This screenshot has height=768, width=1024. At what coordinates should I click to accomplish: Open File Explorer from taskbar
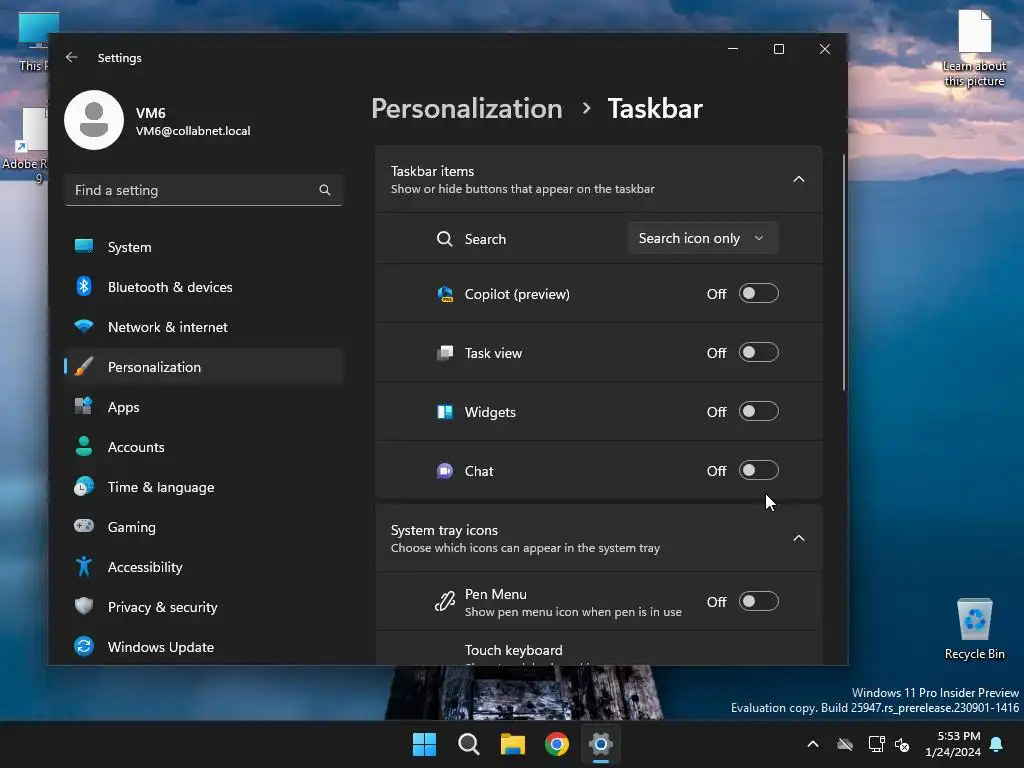point(513,744)
